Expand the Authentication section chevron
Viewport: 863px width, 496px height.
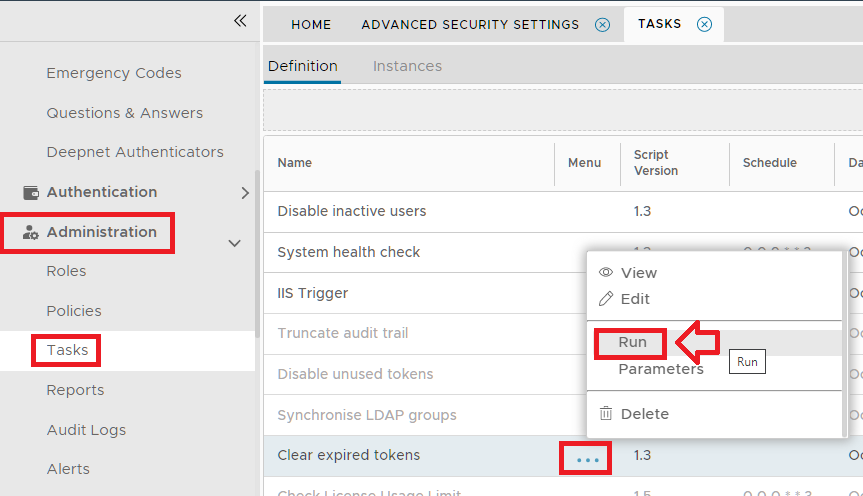coord(245,193)
